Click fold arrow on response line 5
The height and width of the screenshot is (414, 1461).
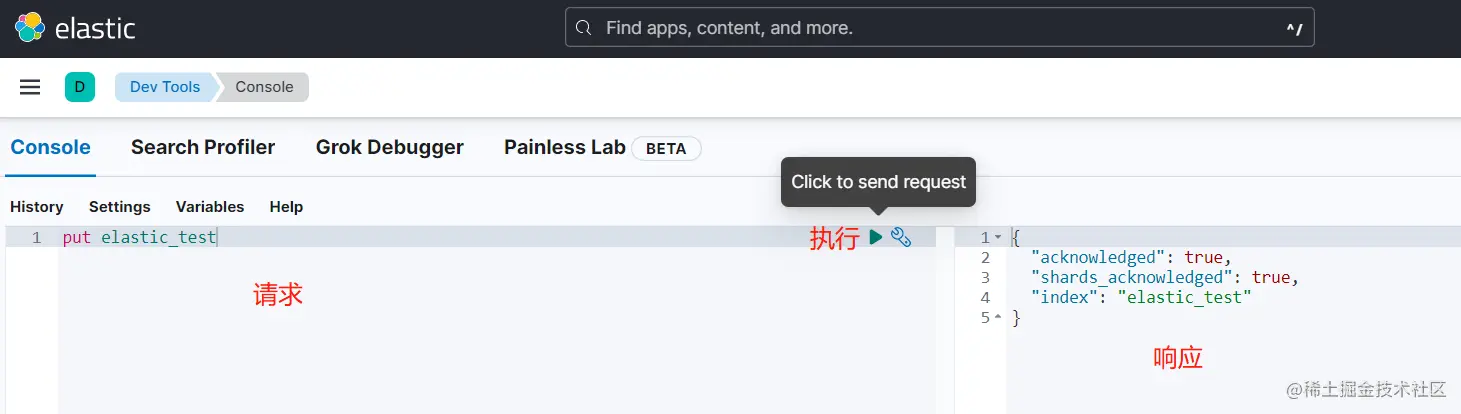pos(998,318)
